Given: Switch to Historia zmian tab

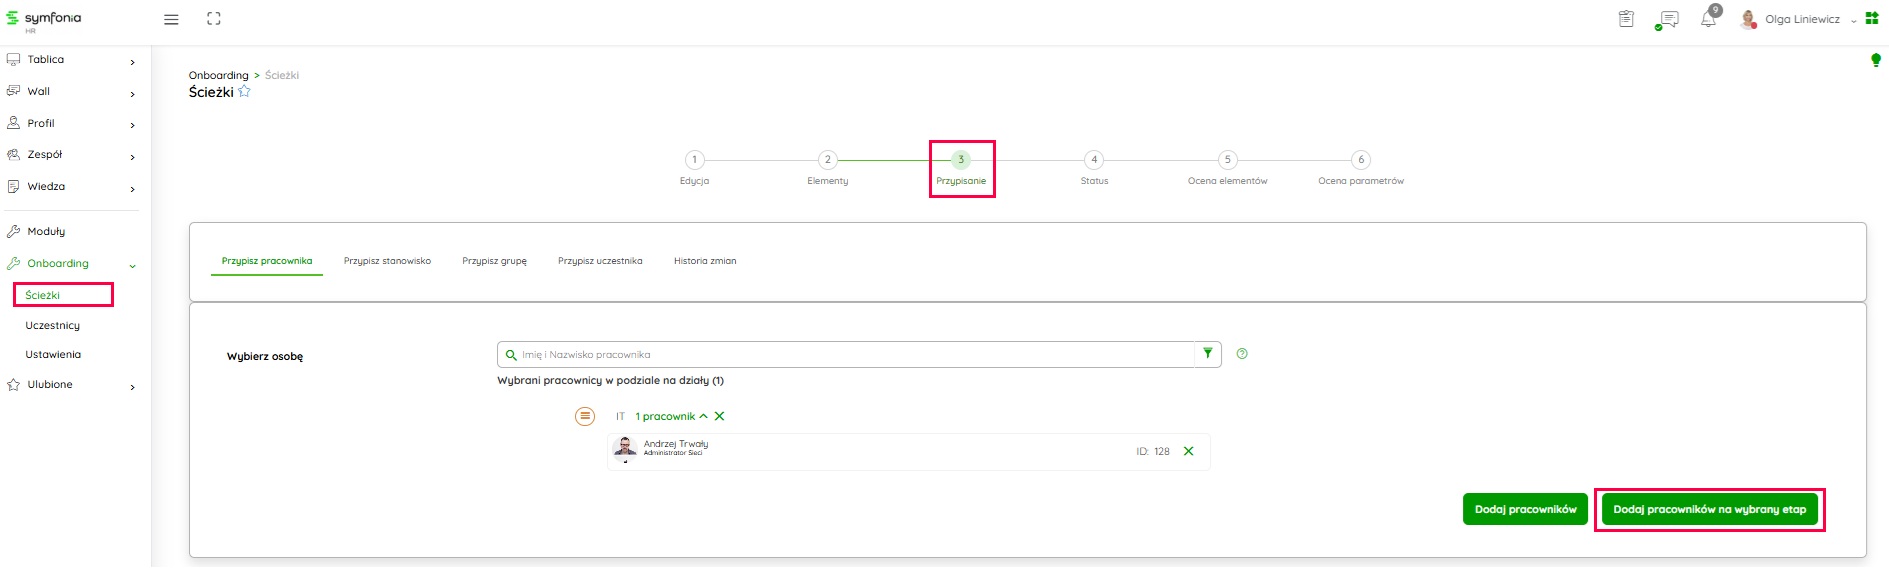Looking at the screenshot, I should 704,261.
